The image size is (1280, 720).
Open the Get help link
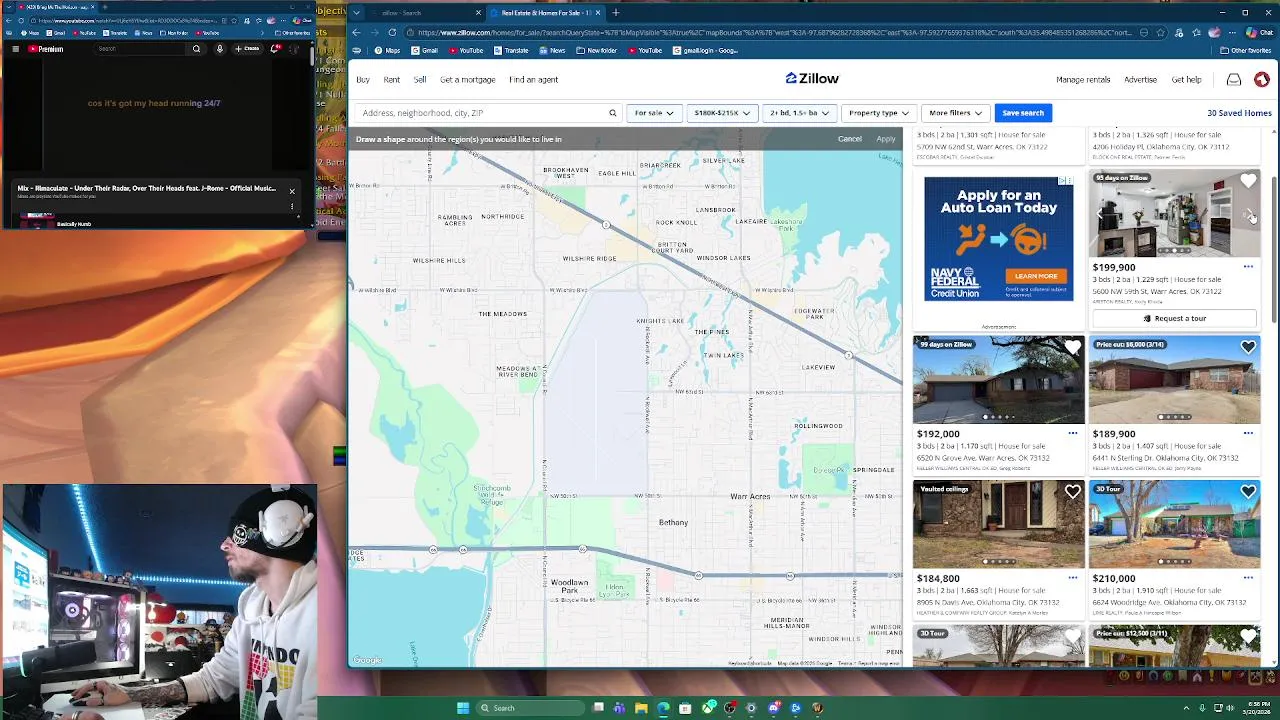tap(1186, 79)
